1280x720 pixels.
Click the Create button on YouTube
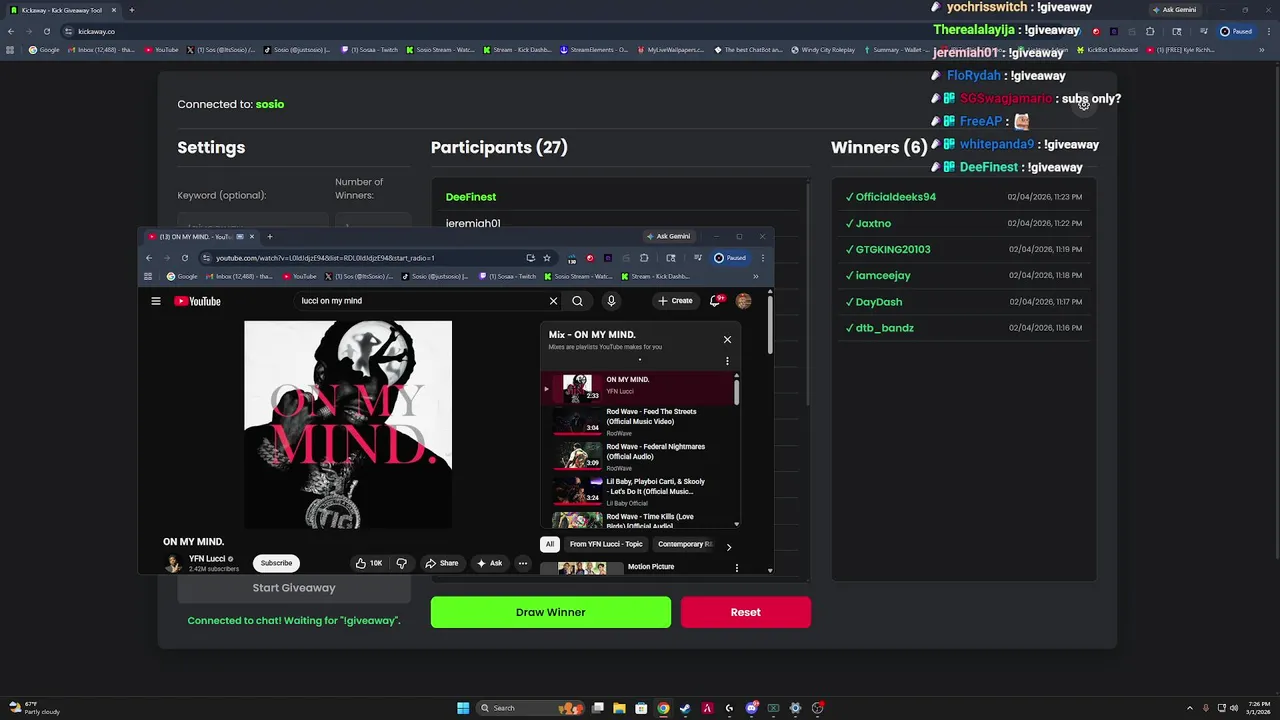pos(675,300)
